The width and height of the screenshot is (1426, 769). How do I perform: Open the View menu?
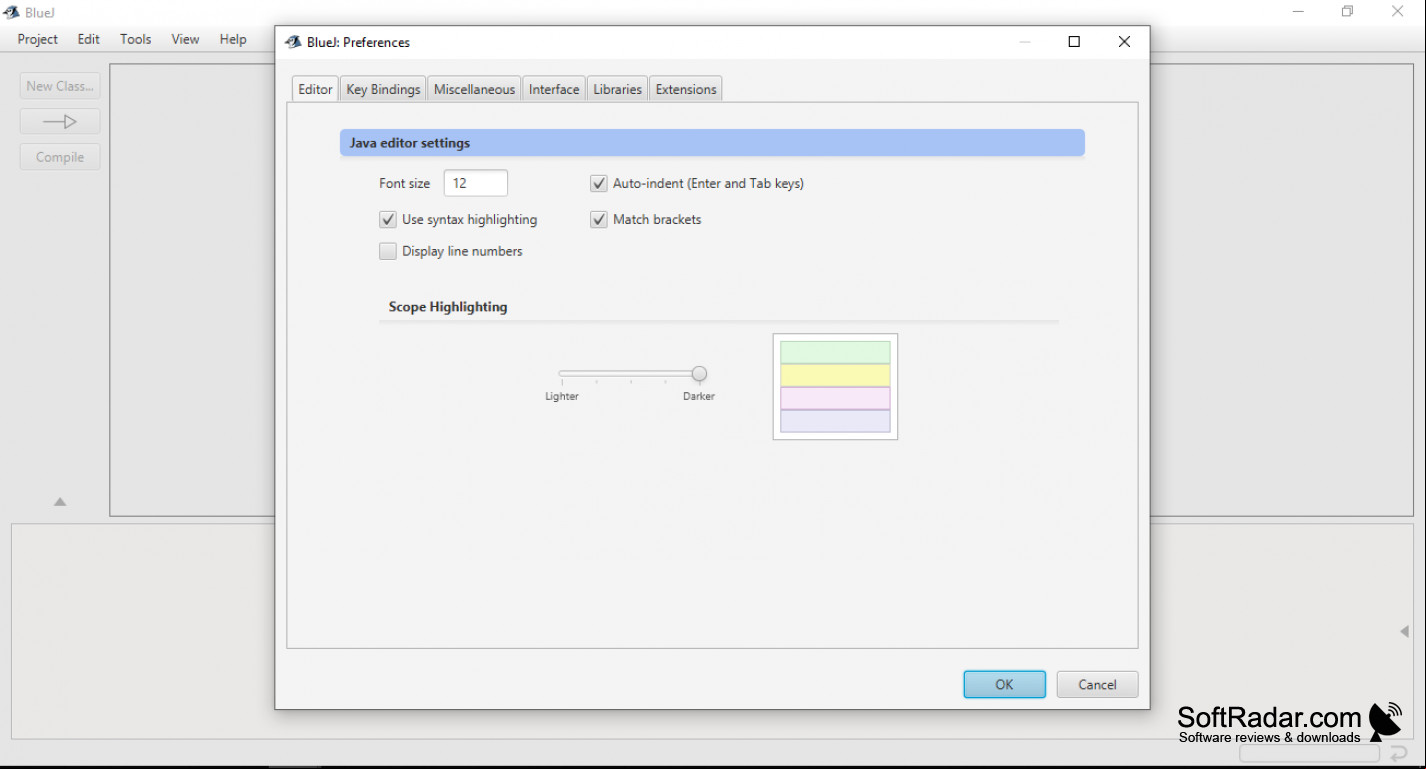pyautogui.click(x=185, y=39)
